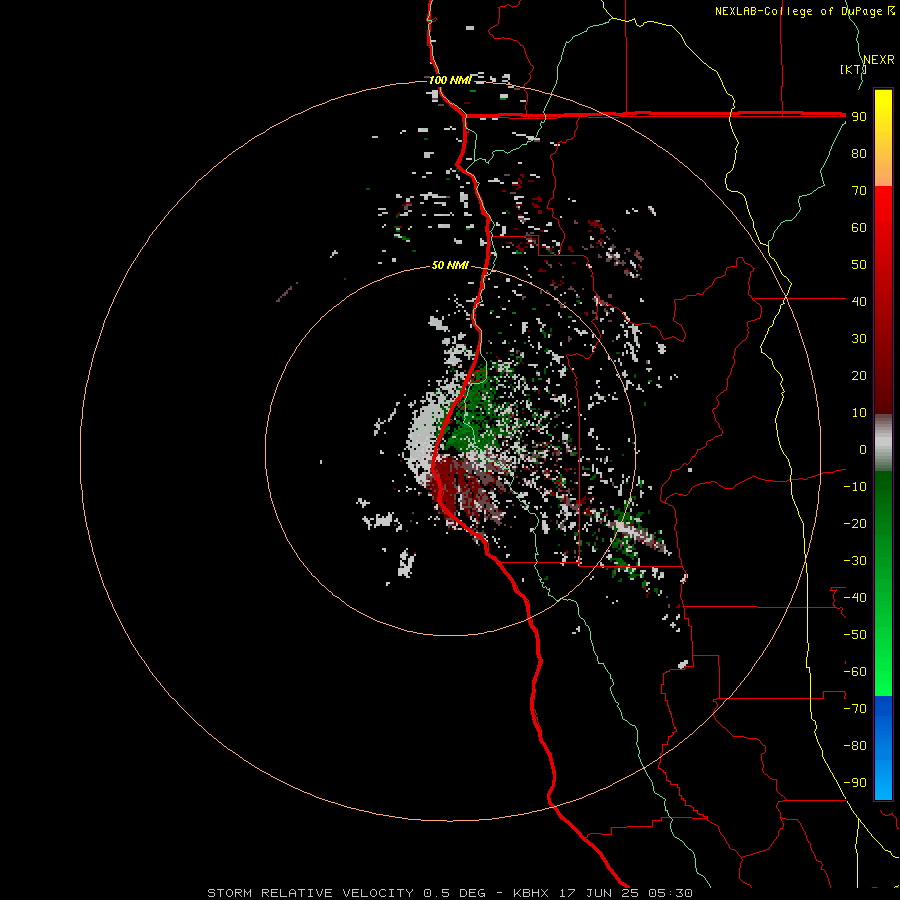900x900 pixels.
Task: Click the positive 50 scale value
Action: pos(859,265)
